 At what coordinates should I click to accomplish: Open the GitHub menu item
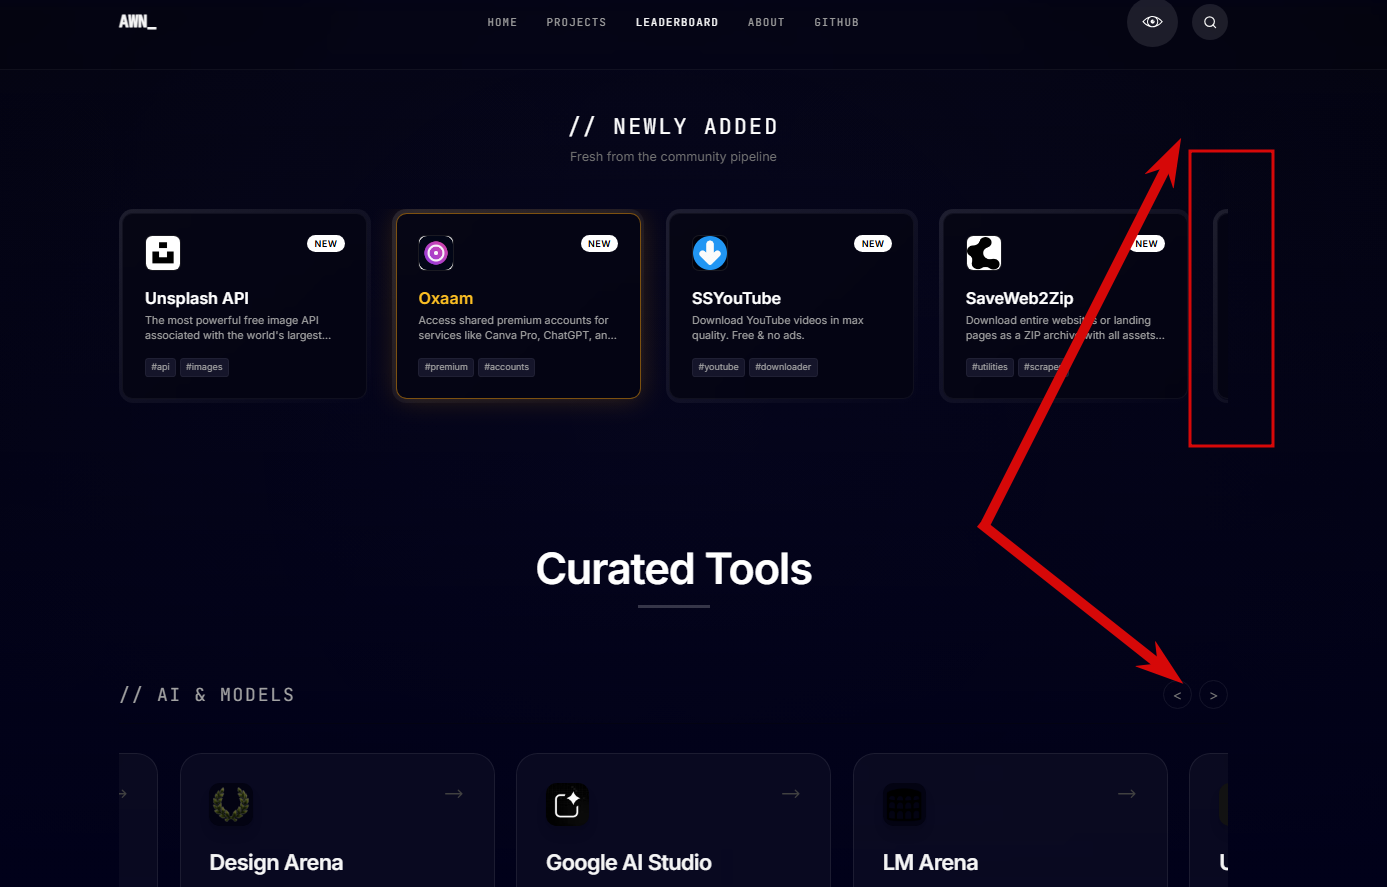coord(836,22)
